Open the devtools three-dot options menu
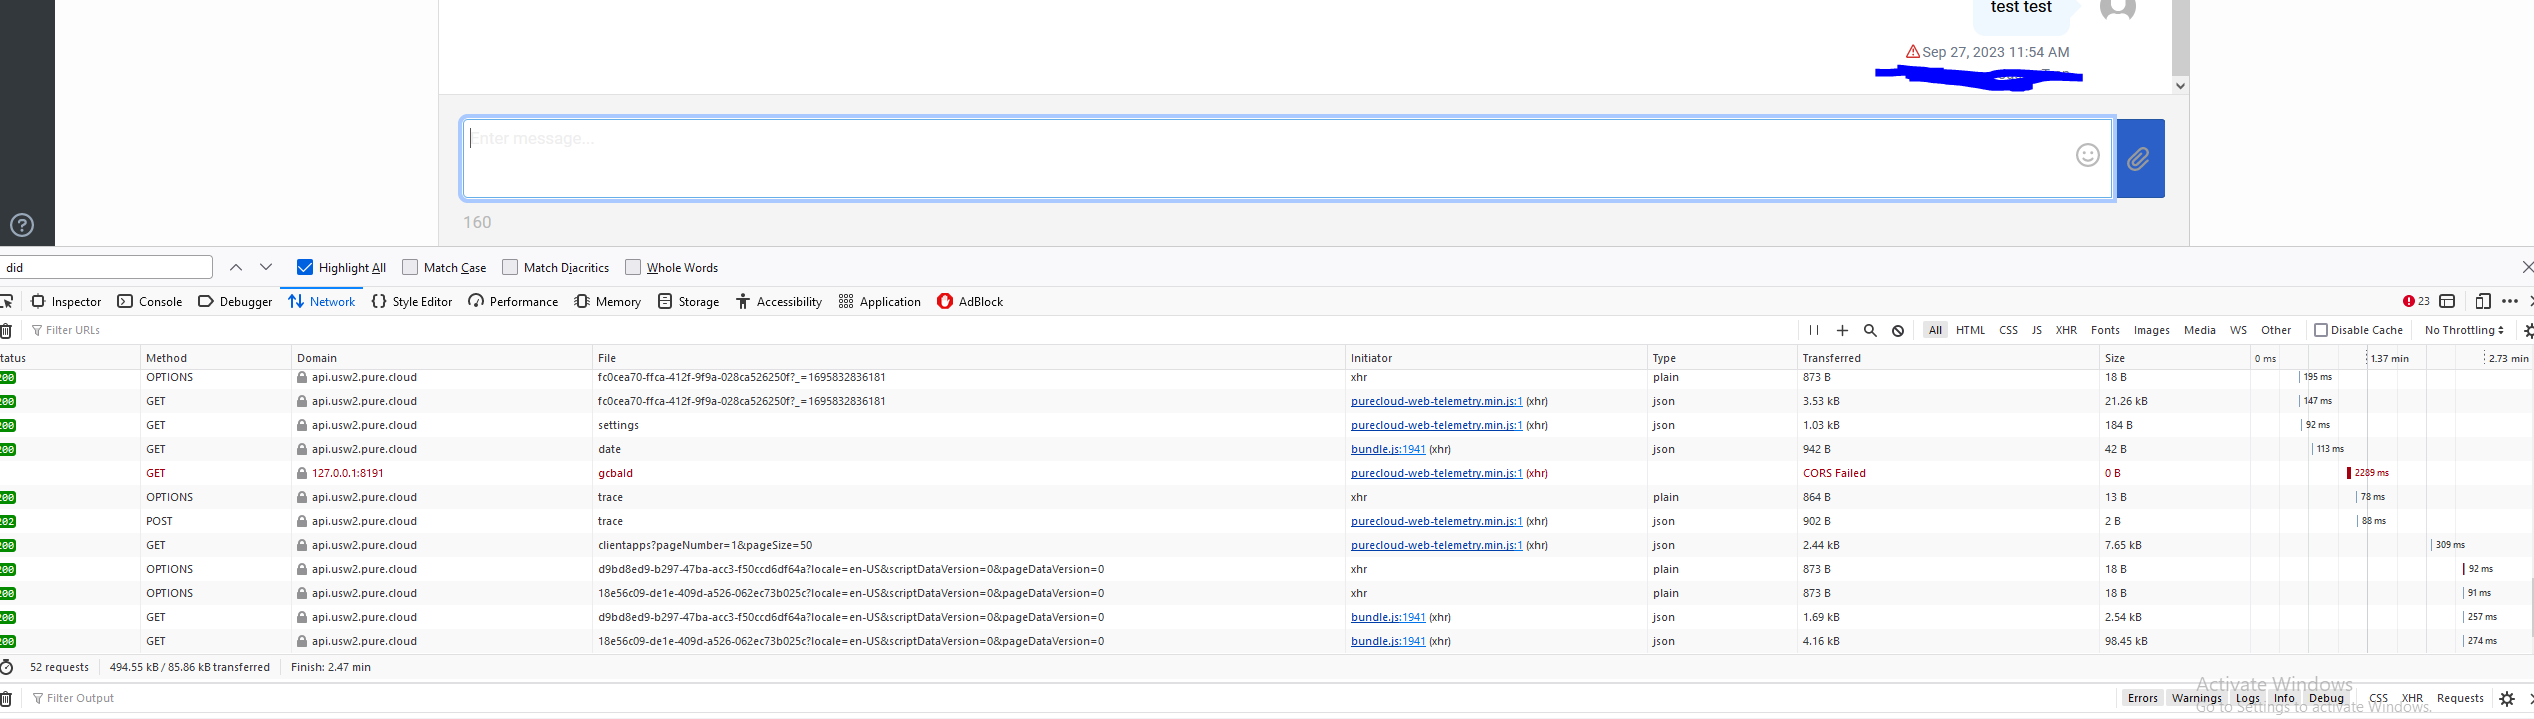2534x719 pixels. (2510, 301)
